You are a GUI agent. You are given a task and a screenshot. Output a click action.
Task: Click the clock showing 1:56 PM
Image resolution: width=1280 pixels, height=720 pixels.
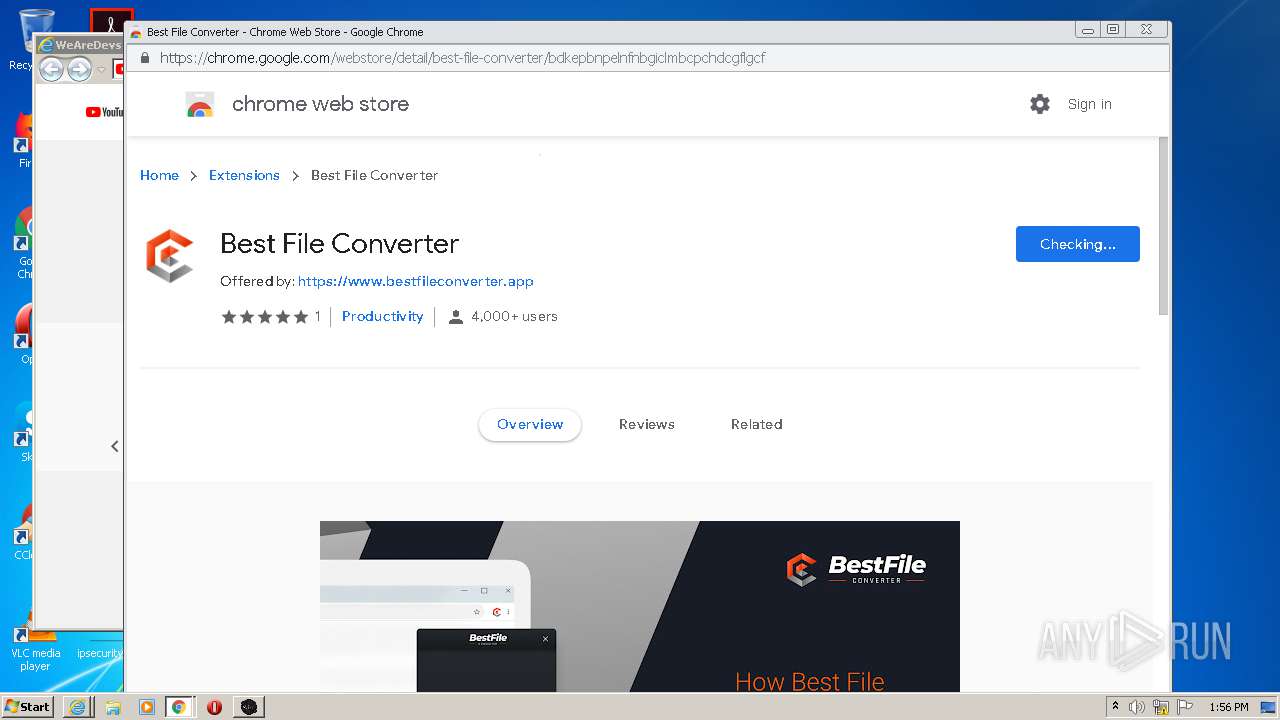1228,707
